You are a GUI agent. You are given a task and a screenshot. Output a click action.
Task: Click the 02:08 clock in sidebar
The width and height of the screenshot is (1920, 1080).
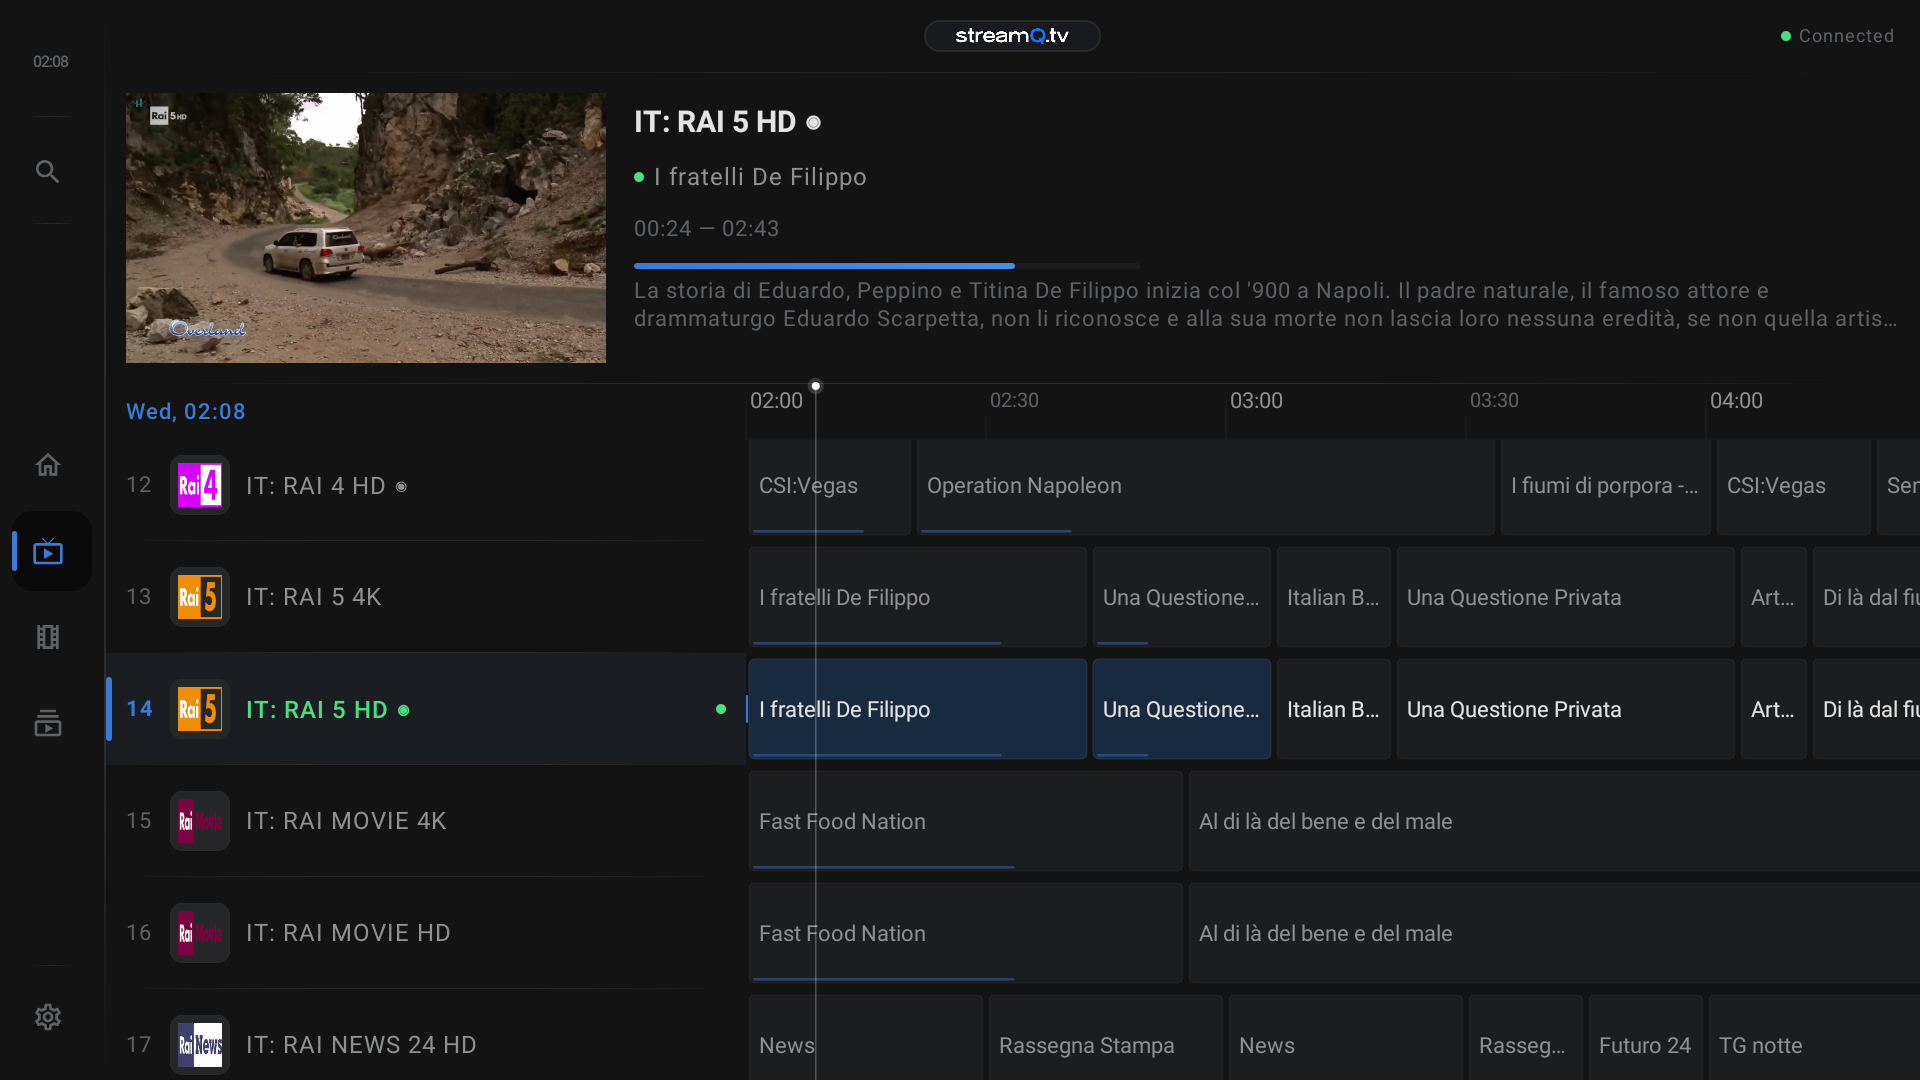pyautogui.click(x=51, y=62)
